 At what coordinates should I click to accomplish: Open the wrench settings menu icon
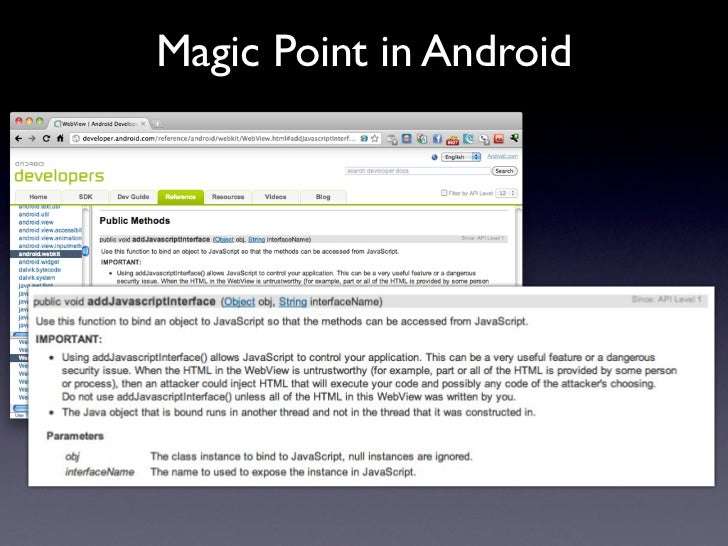(514, 138)
